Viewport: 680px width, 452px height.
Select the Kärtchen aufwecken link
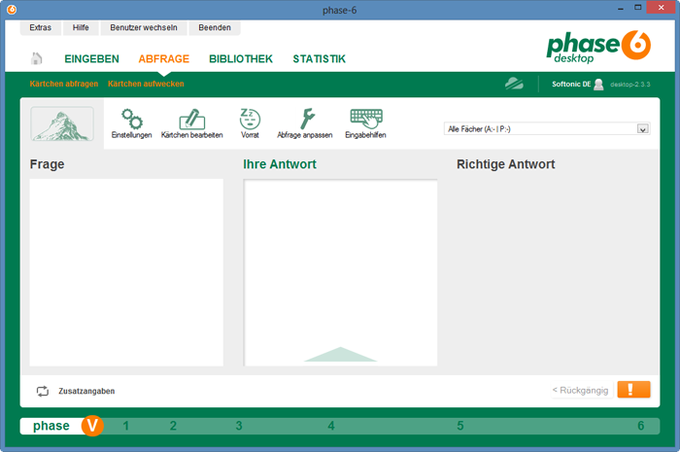click(x=146, y=84)
